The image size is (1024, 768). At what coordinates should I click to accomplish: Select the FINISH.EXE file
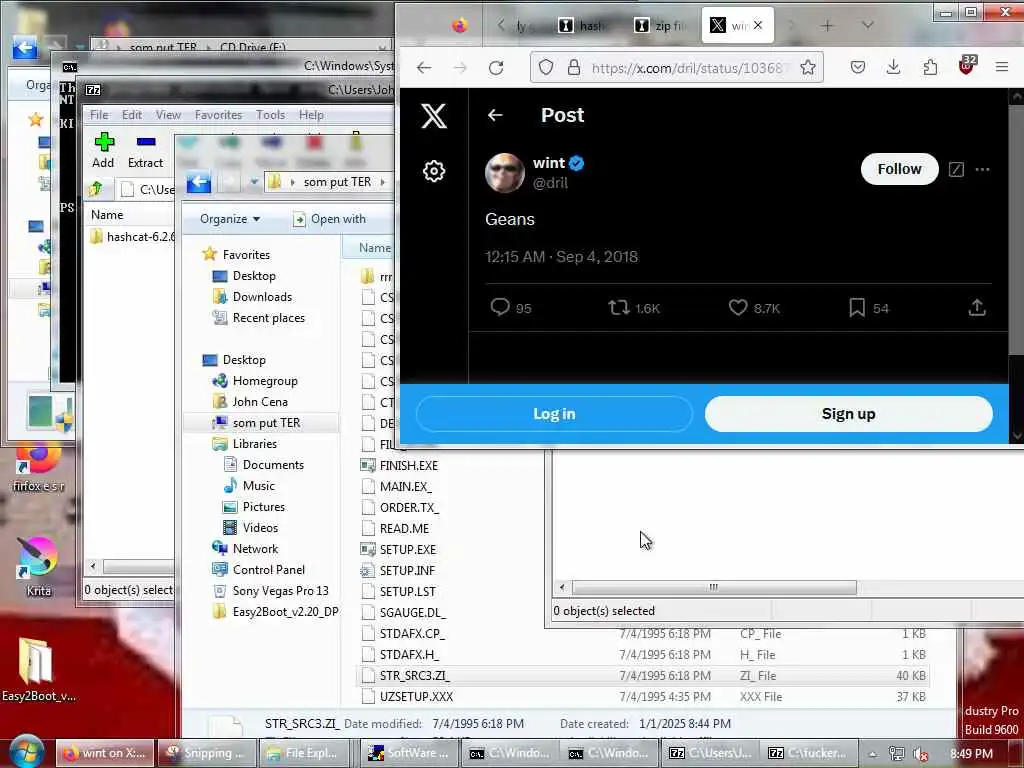tap(400, 466)
